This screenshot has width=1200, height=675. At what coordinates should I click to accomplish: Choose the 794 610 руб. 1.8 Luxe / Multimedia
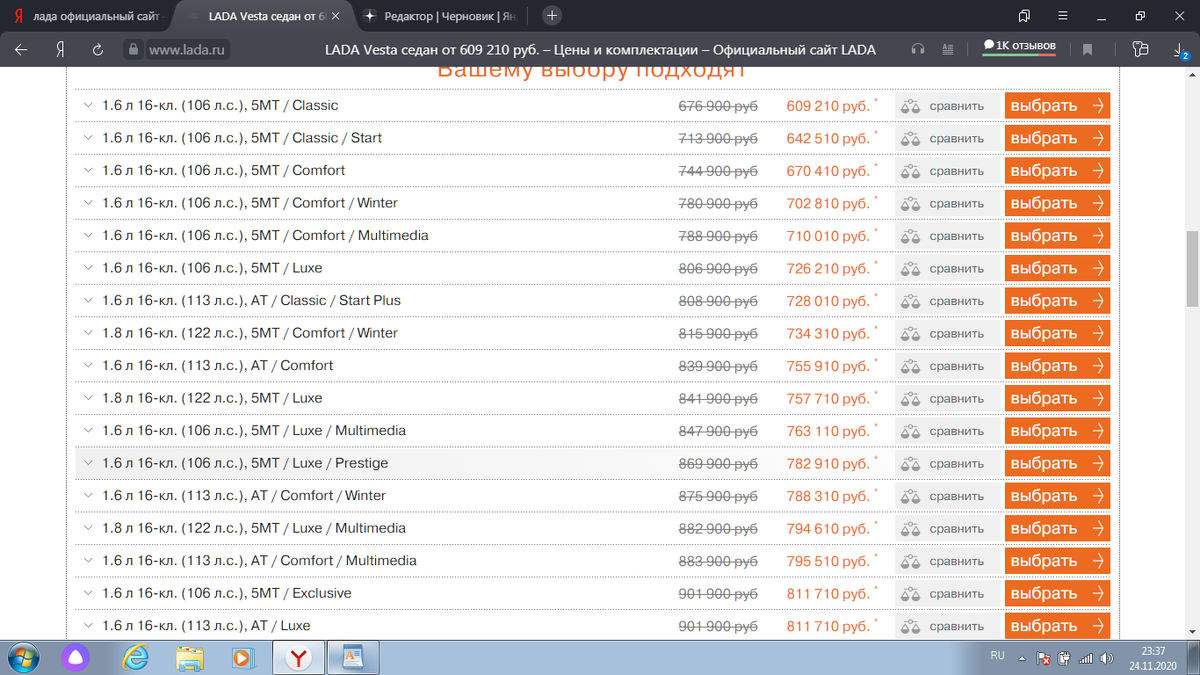(x=1057, y=528)
